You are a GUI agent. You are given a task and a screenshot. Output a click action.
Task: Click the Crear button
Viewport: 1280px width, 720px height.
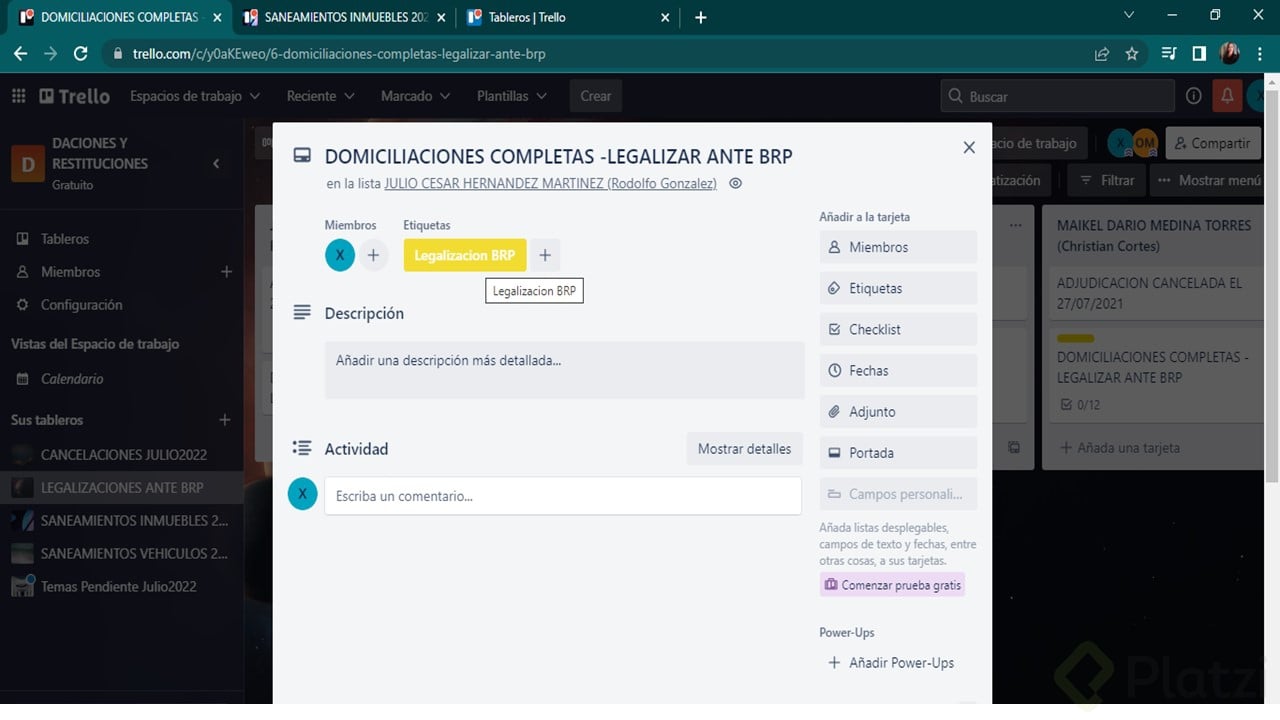[x=596, y=96]
